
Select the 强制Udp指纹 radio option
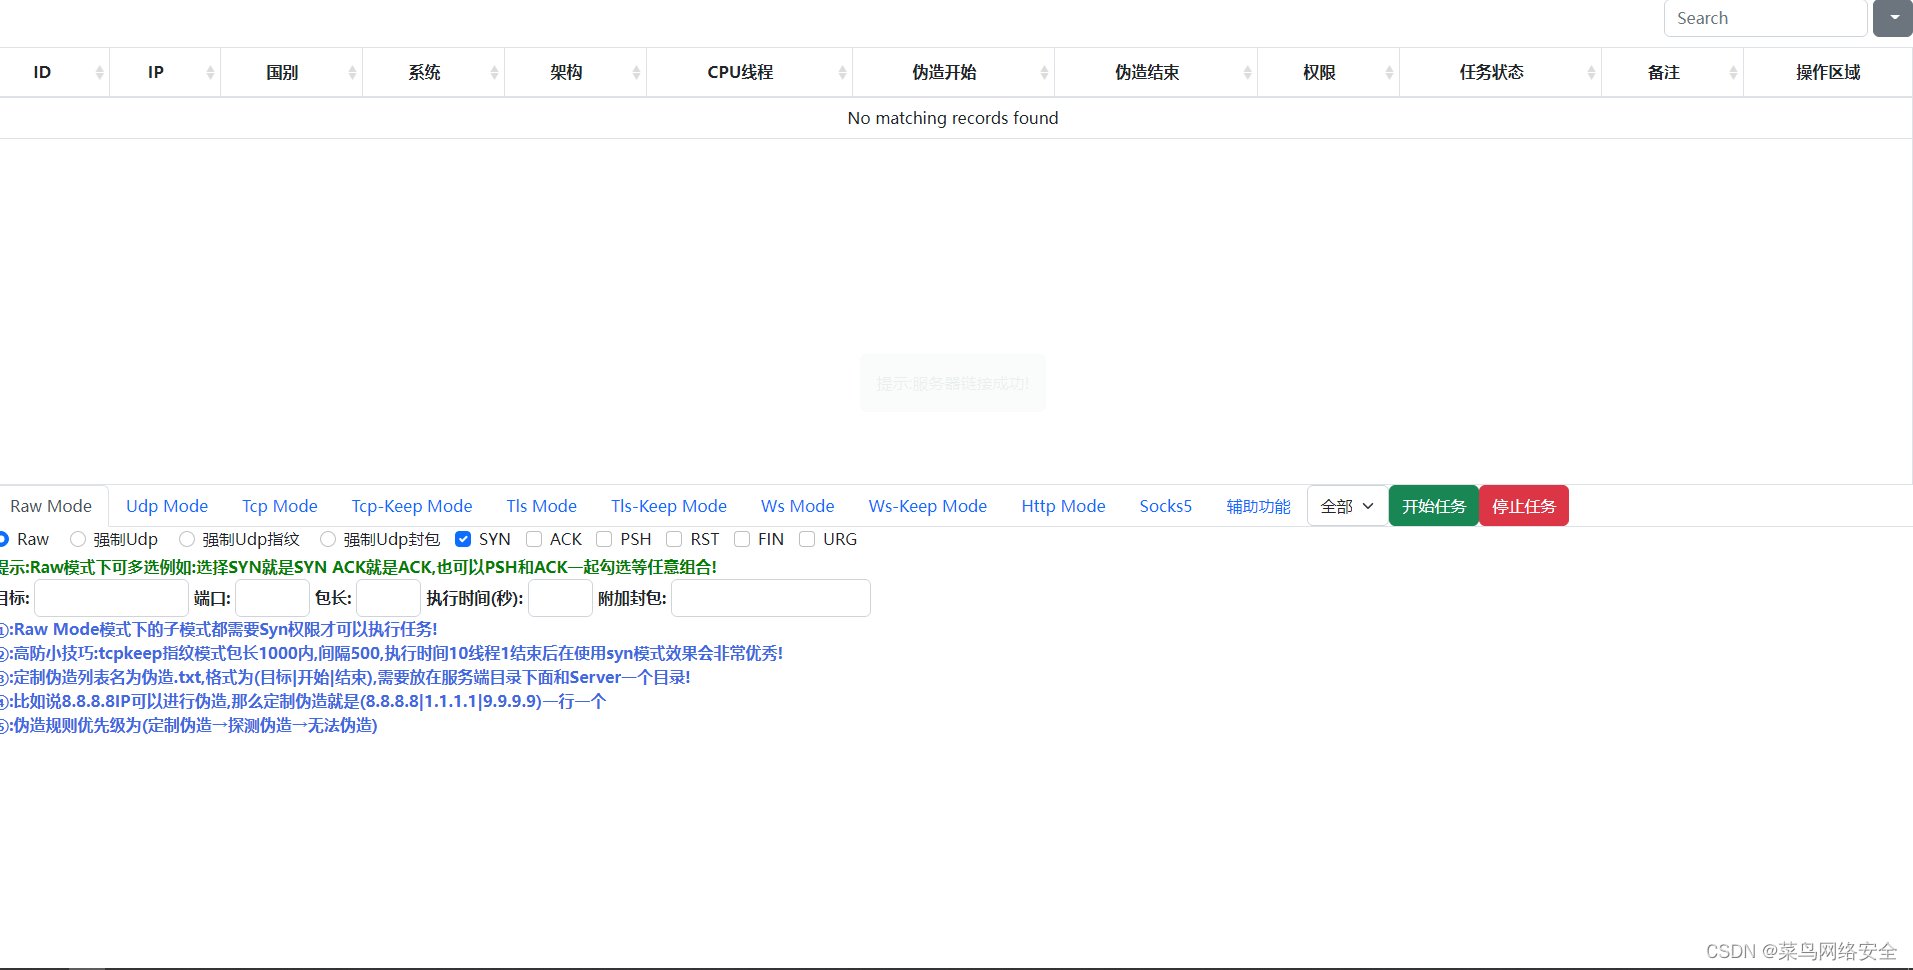point(187,539)
